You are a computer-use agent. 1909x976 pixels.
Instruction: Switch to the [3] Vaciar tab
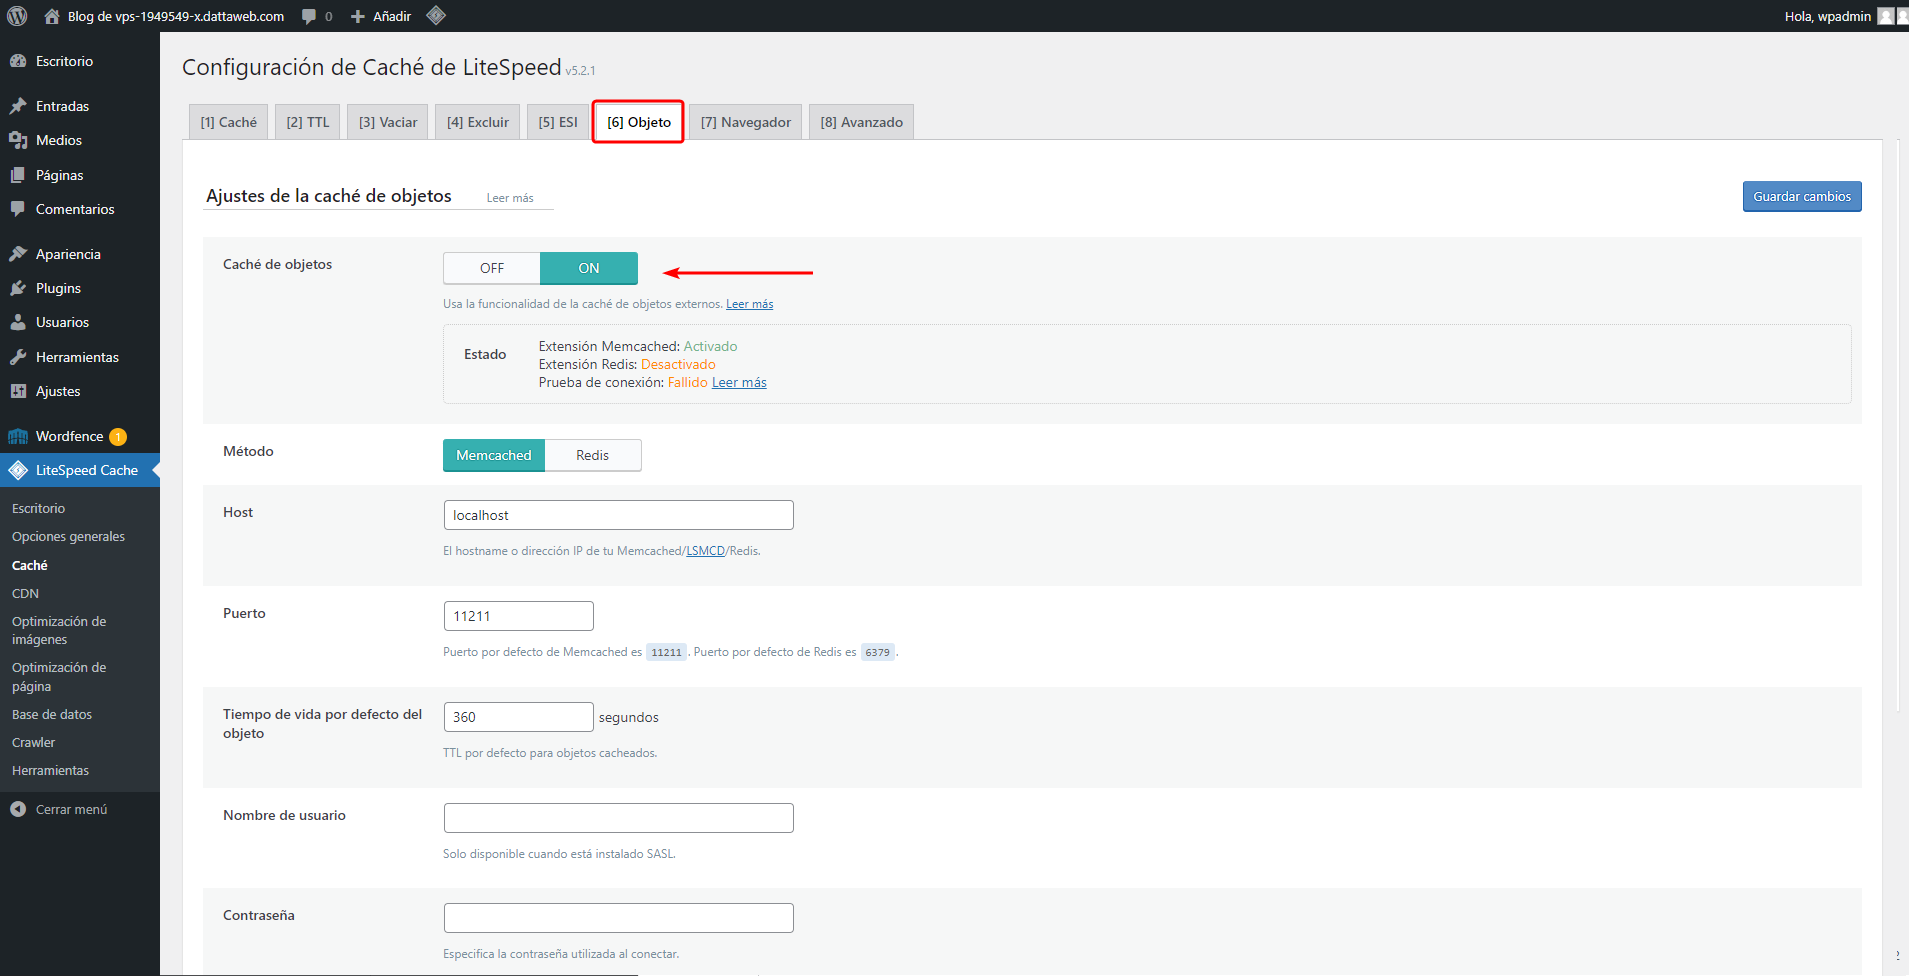[388, 122]
